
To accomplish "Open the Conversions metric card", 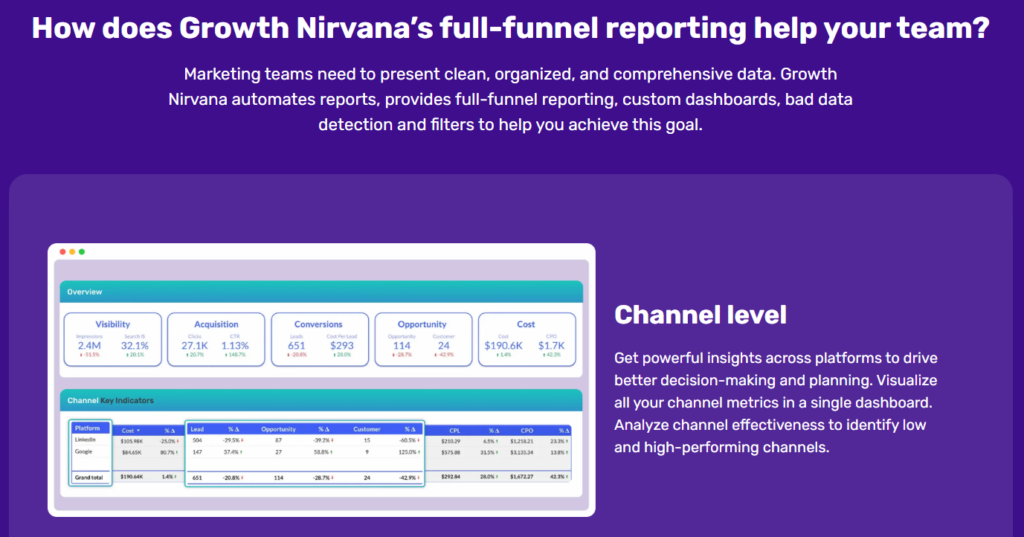I will coord(320,339).
